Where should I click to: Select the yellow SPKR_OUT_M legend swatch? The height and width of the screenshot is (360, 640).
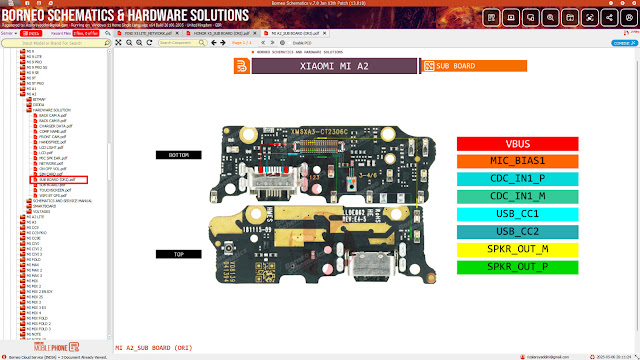point(518,249)
